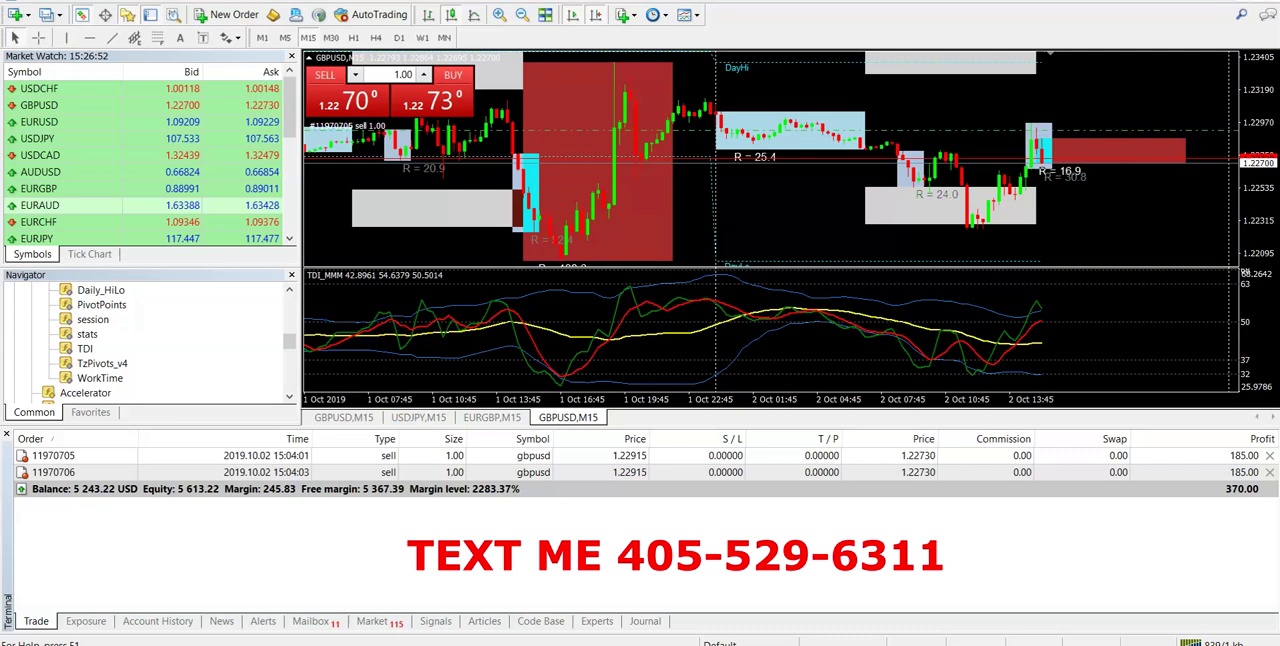Viewport: 1280px width, 646px height.
Task: Open the New Chart dropdown arrow
Action: [x=28, y=15]
